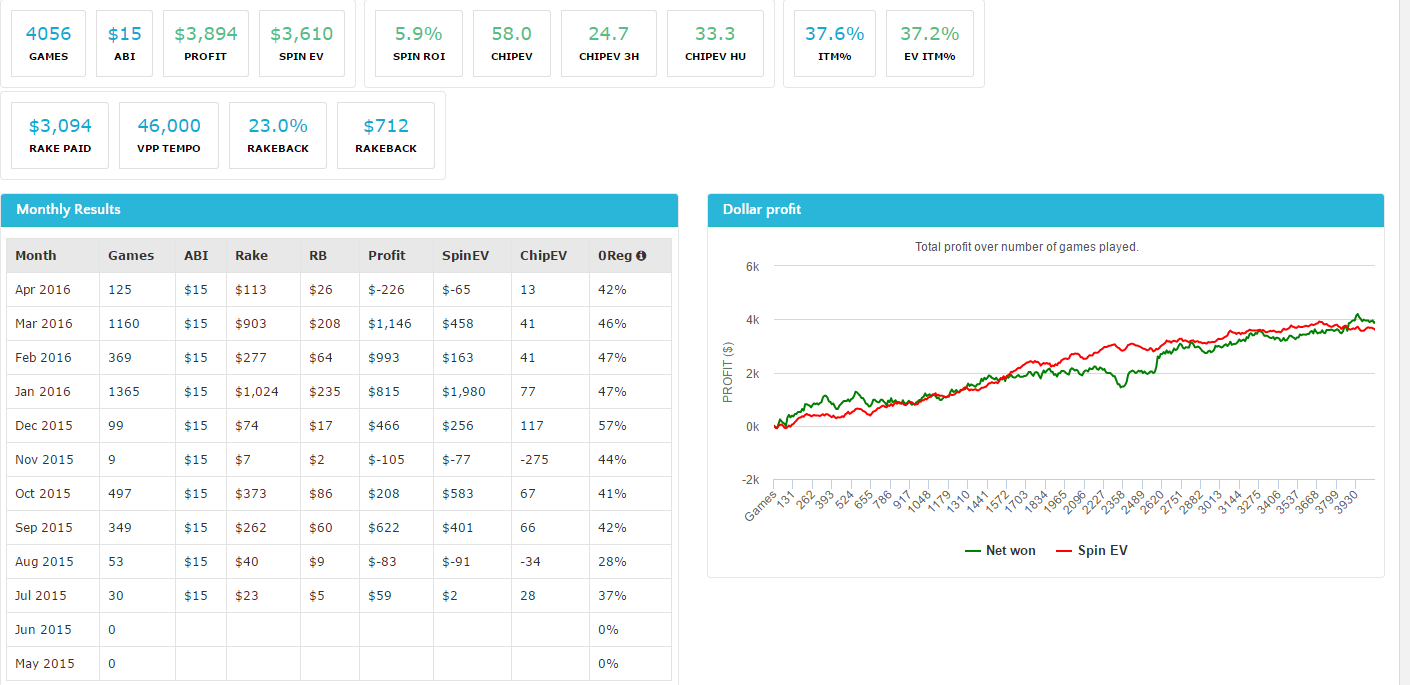Select the 4056 GAMES stat card
Screen dimensions: 1410x685
(x=49, y=43)
